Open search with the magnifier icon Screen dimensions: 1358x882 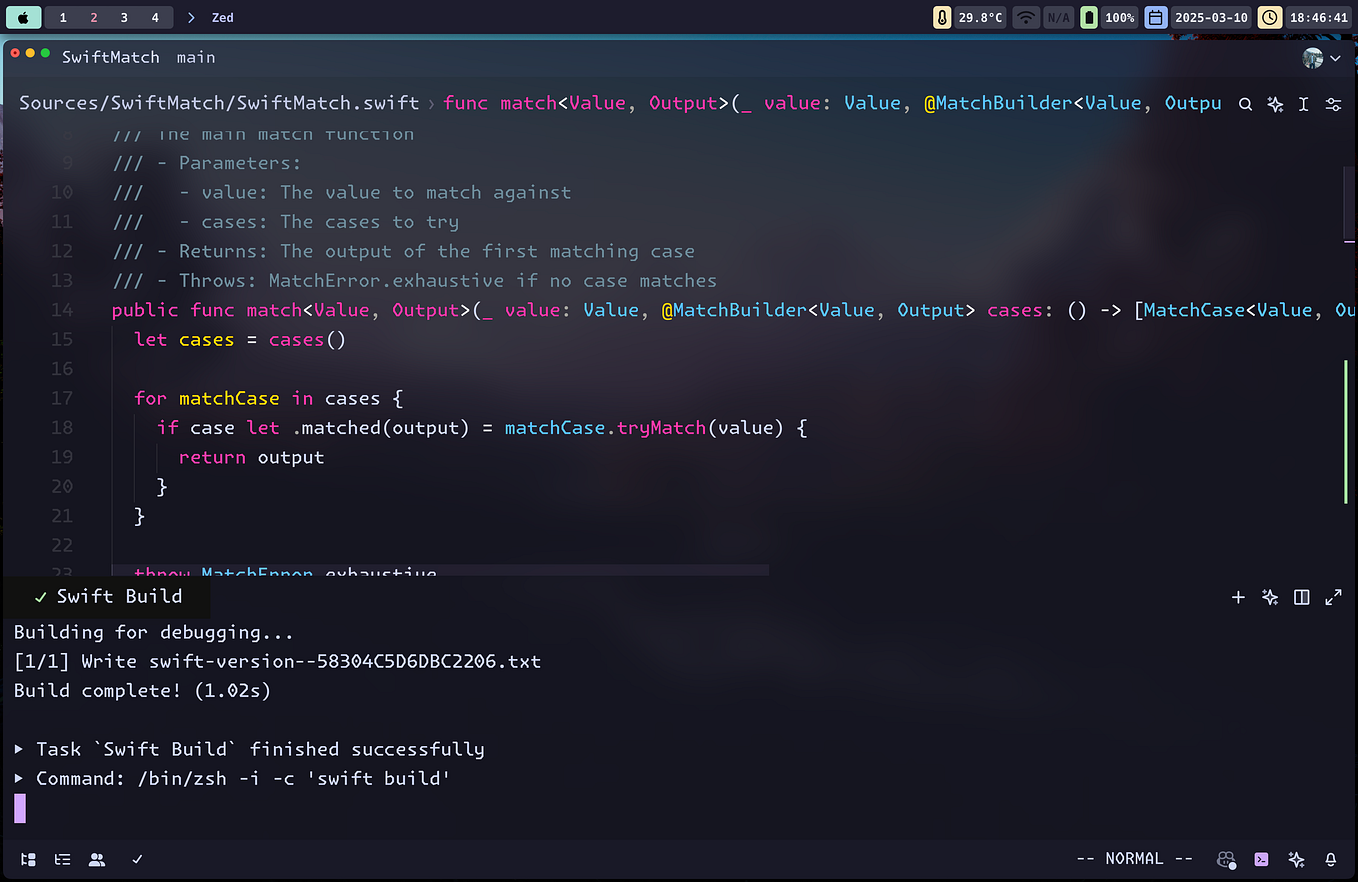(1245, 103)
